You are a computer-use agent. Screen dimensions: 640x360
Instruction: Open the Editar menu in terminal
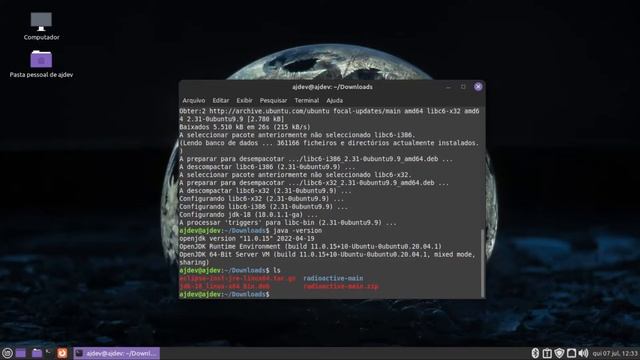pos(220,100)
